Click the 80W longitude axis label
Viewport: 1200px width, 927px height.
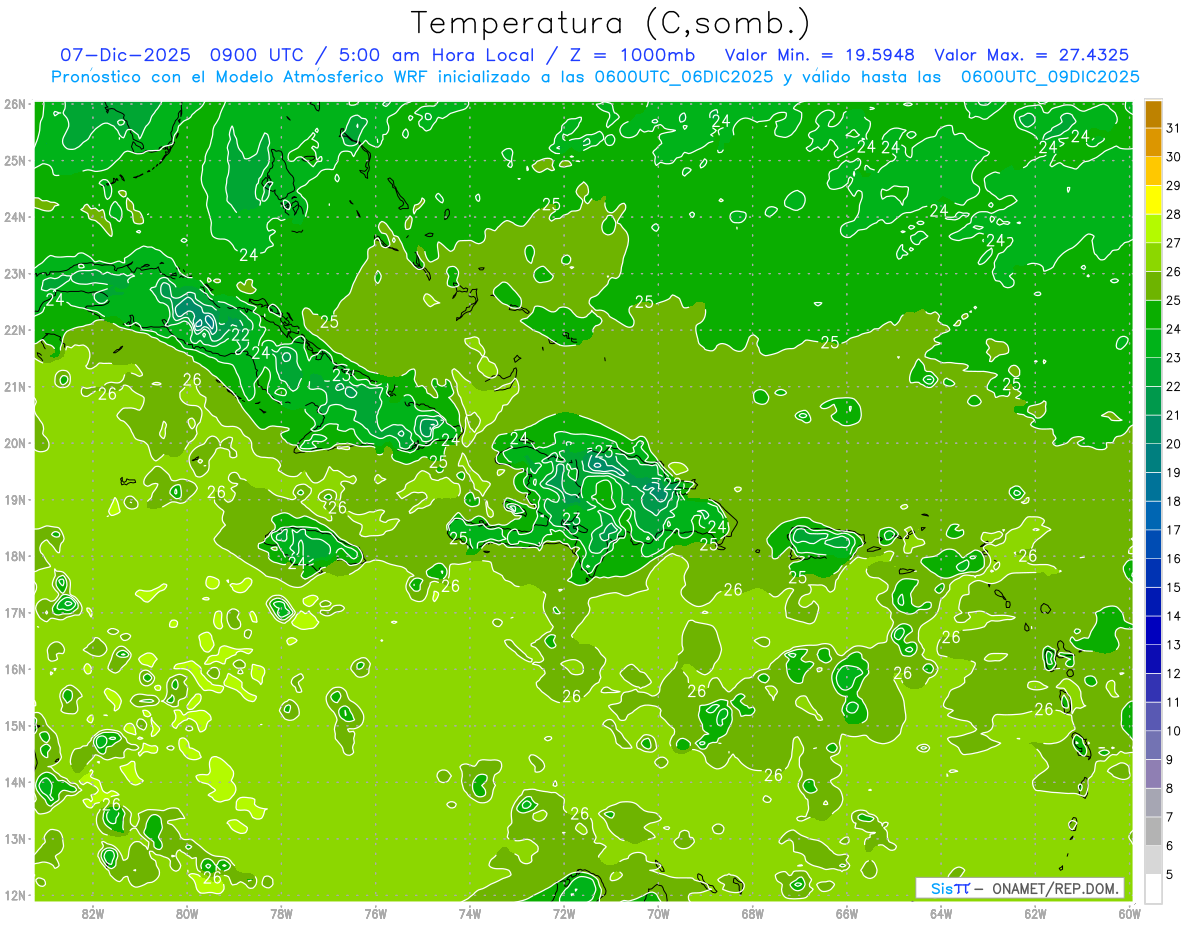(x=187, y=913)
